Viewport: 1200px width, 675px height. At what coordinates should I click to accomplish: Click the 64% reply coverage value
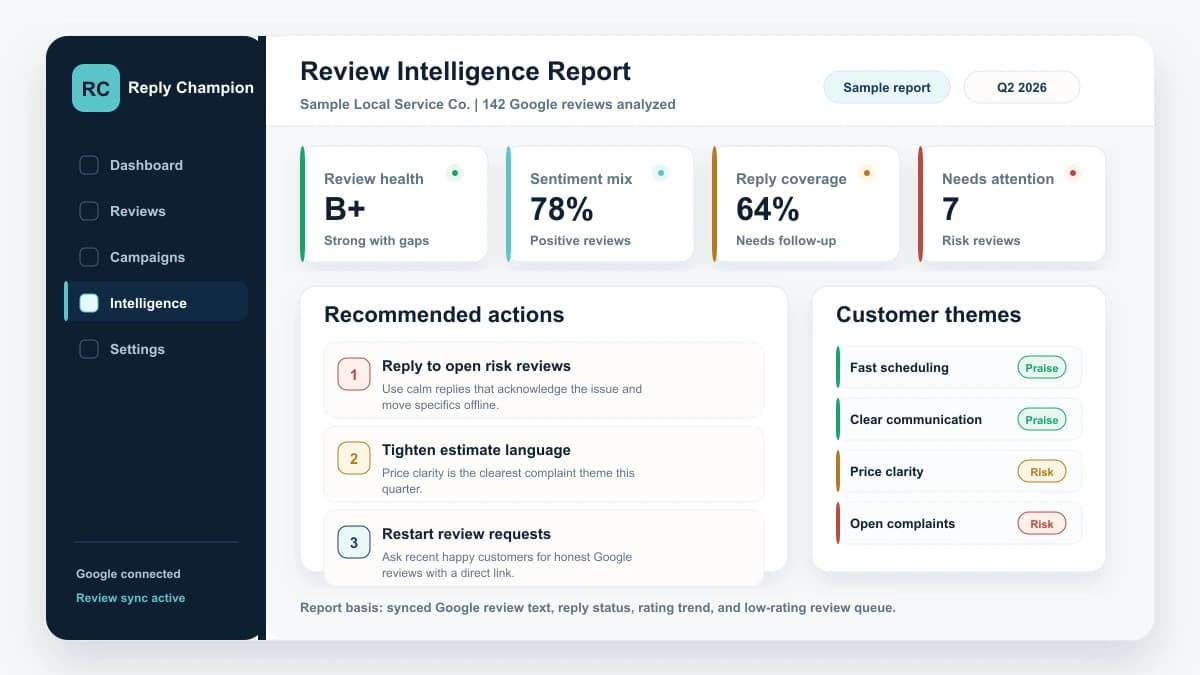point(768,209)
